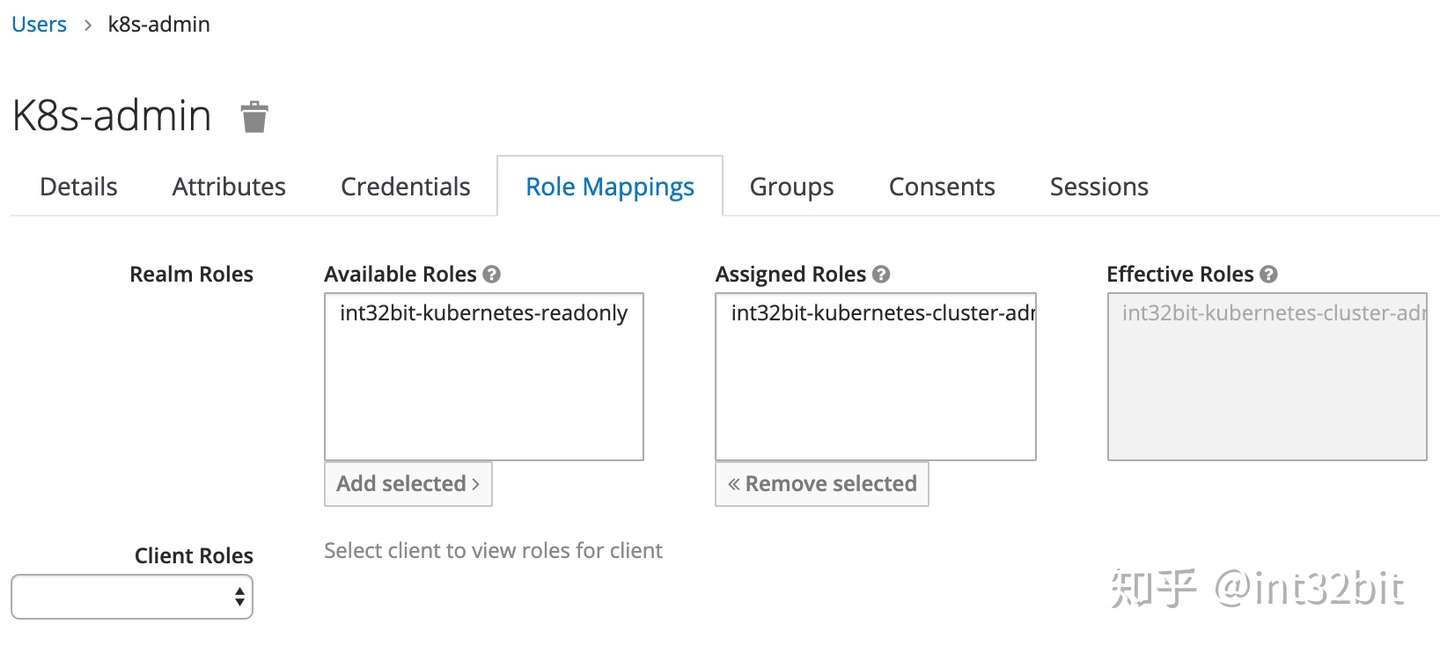1440x646 pixels.
Task: Click empty area of Available Roles listbox
Action: pos(483,400)
